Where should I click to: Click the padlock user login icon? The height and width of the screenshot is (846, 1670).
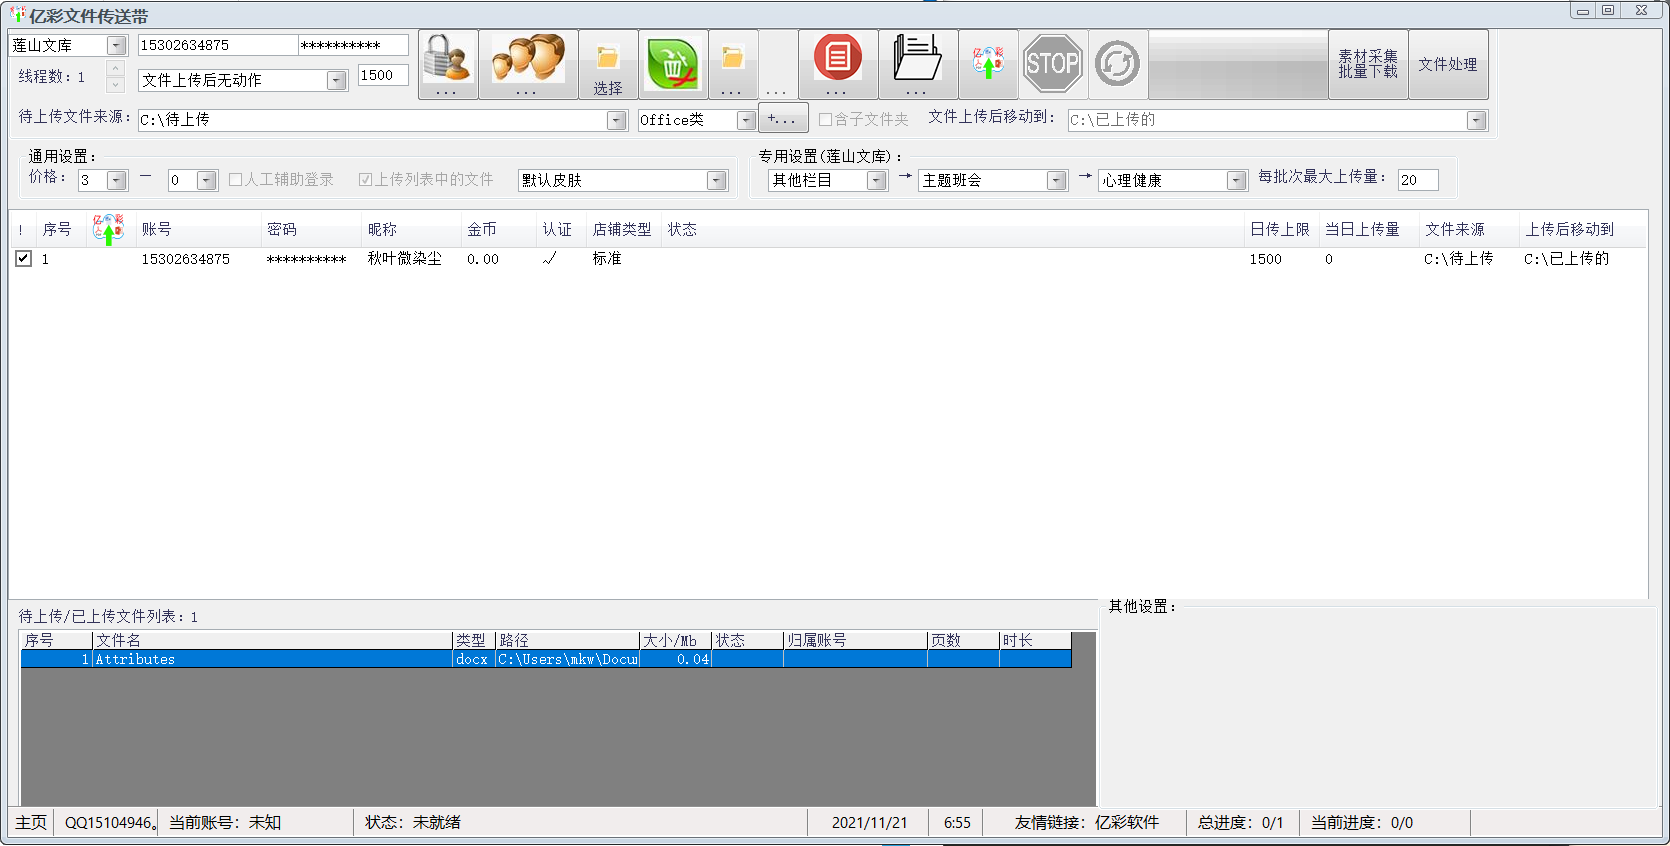[448, 64]
